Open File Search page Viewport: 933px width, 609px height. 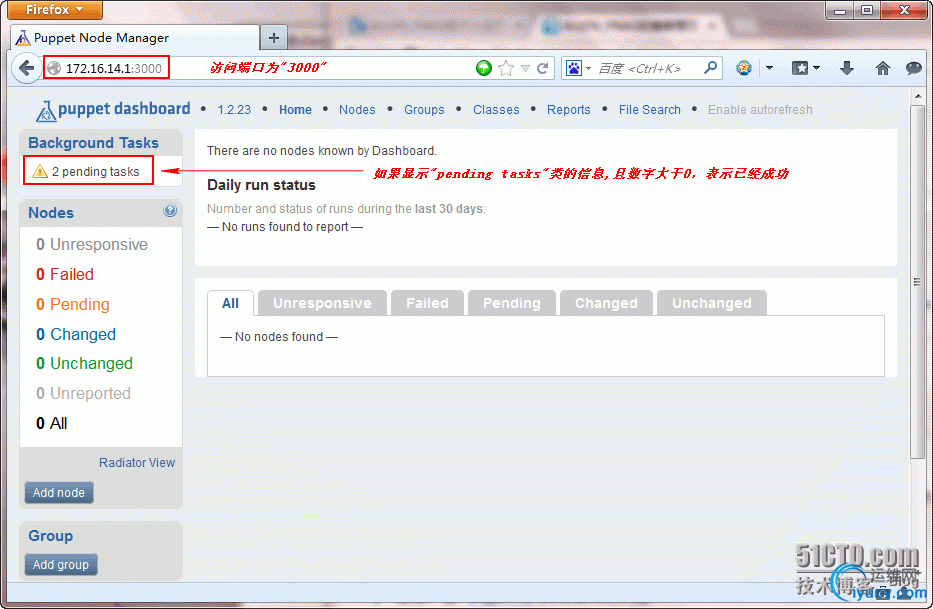pos(650,110)
